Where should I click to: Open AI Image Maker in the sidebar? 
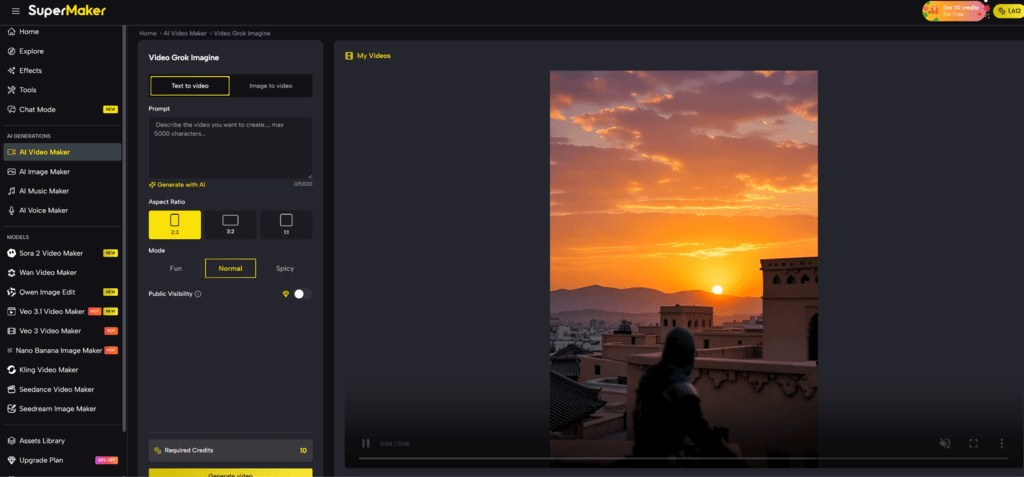[45, 172]
